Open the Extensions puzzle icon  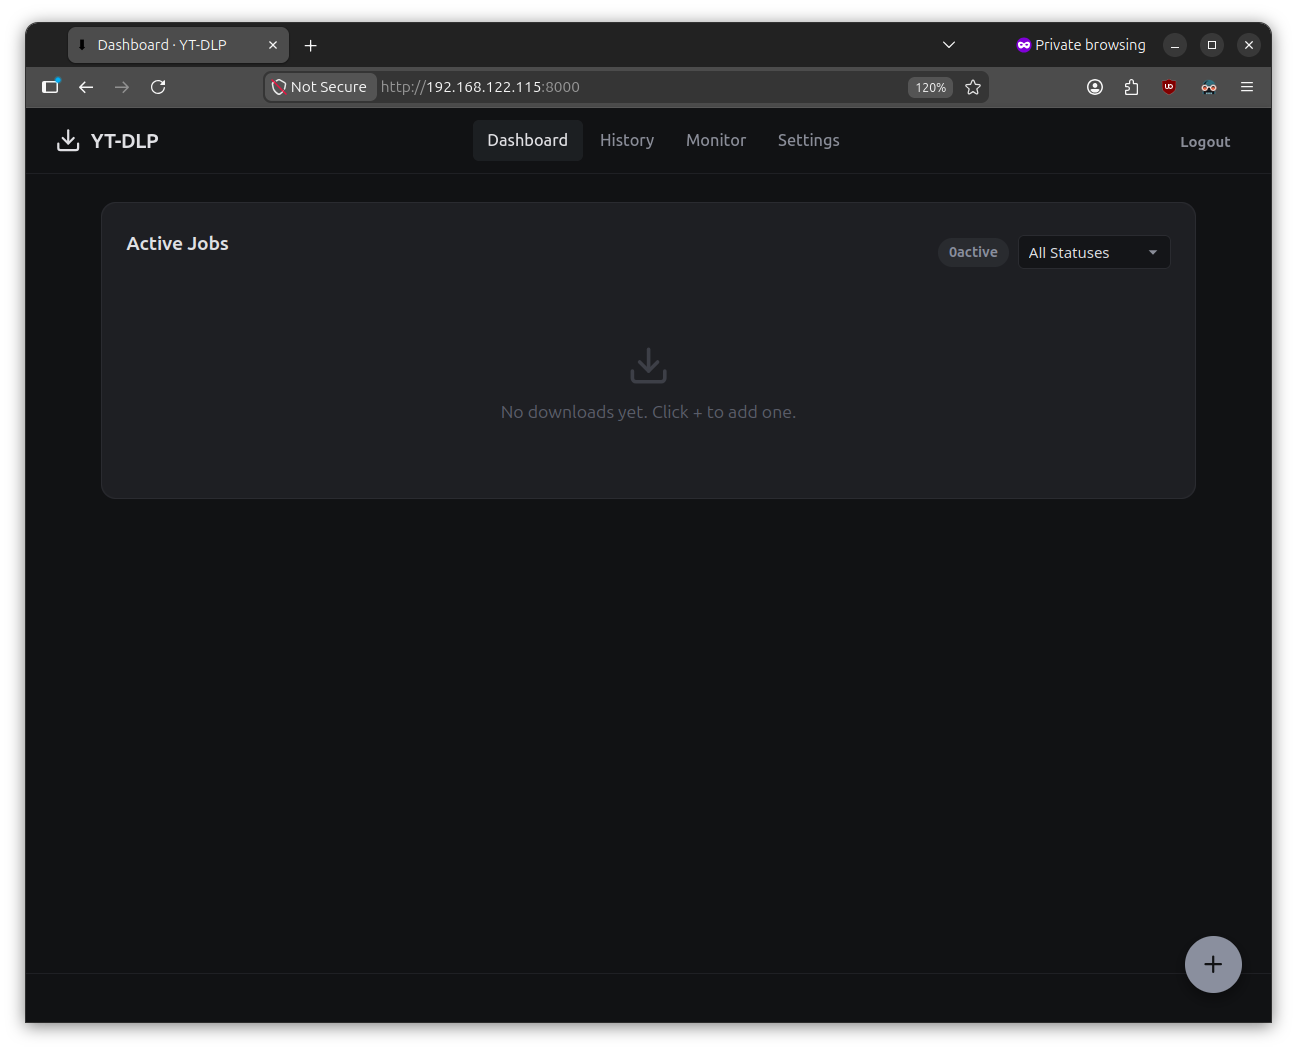[x=1131, y=87]
